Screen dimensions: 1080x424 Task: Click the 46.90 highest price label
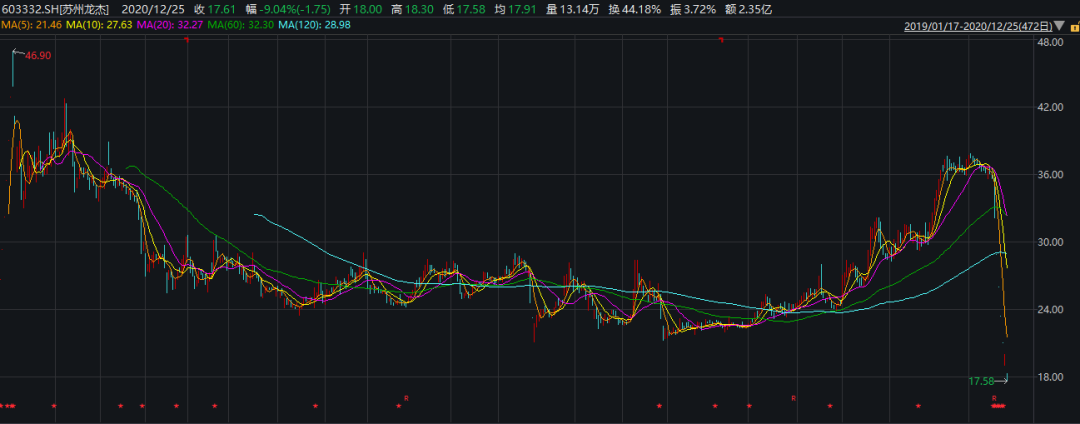[38, 55]
